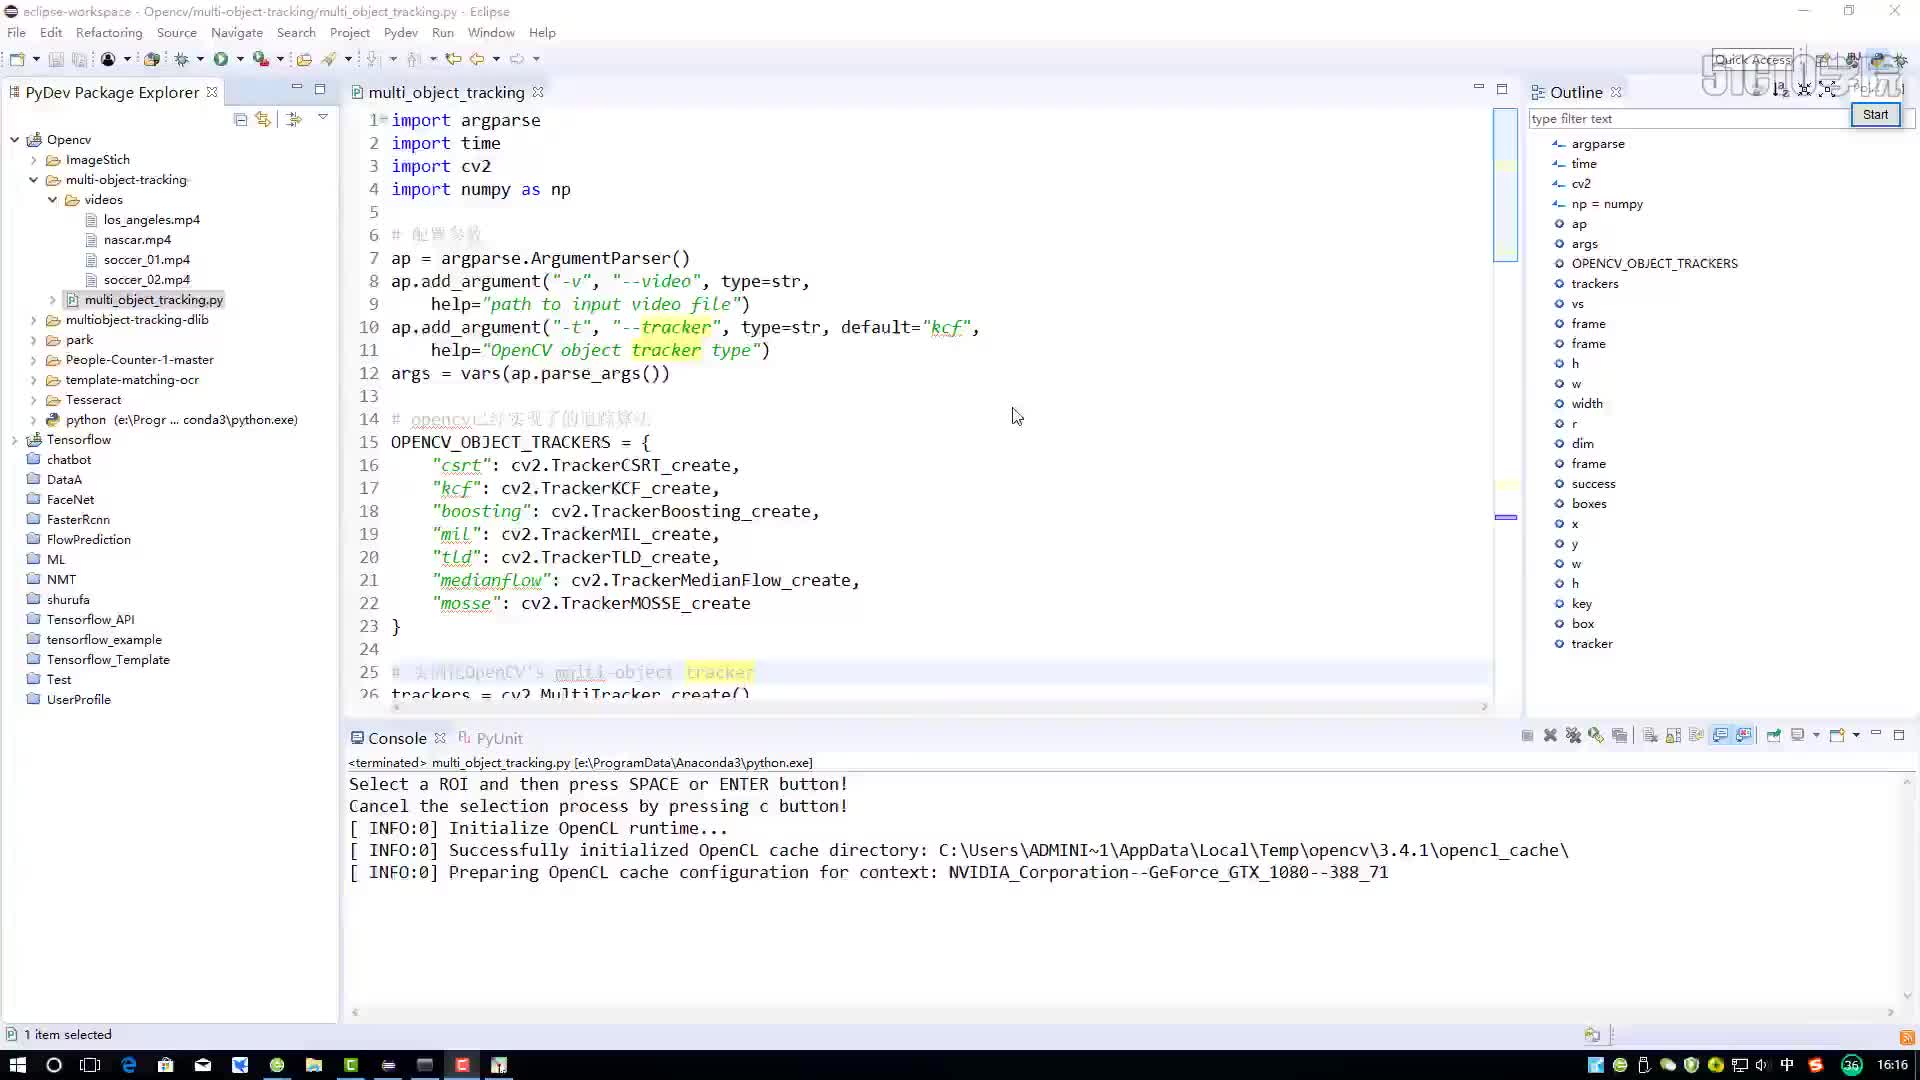This screenshot has height=1080, width=1920.
Task: Click the Quick Access search box
Action: point(1753,60)
